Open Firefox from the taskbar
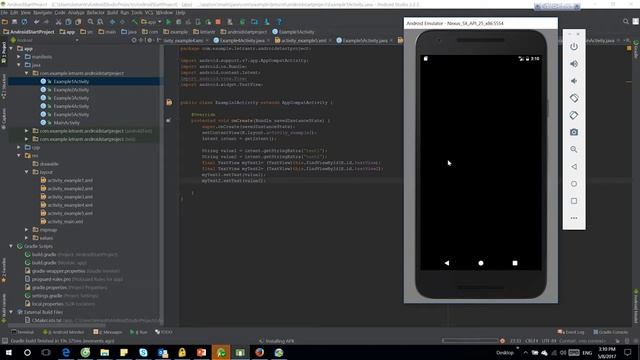Screen dimensions: 640x360 click(260, 352)
